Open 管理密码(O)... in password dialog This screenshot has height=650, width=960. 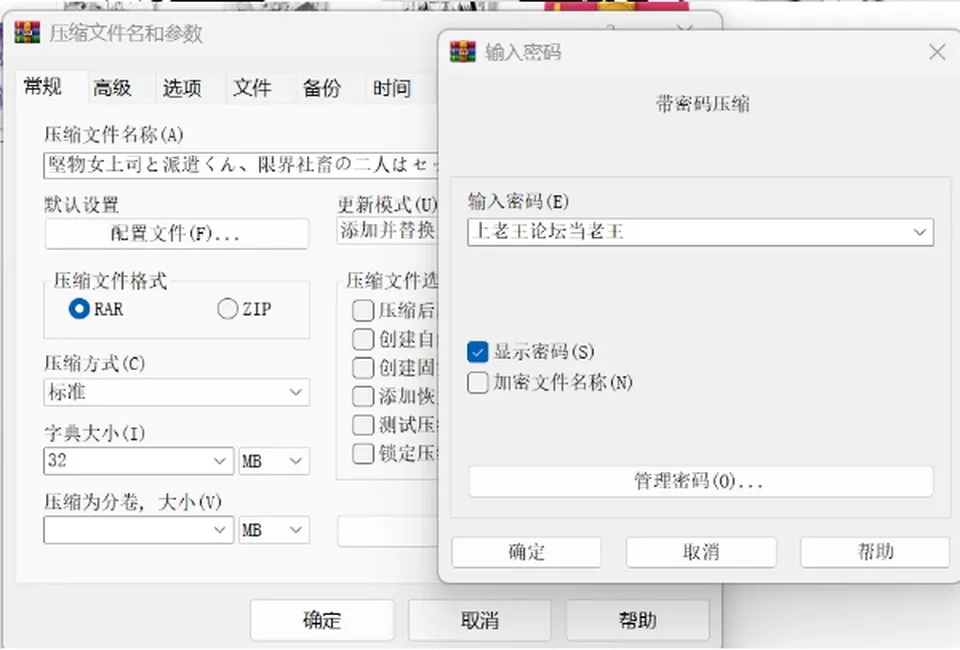701,481
